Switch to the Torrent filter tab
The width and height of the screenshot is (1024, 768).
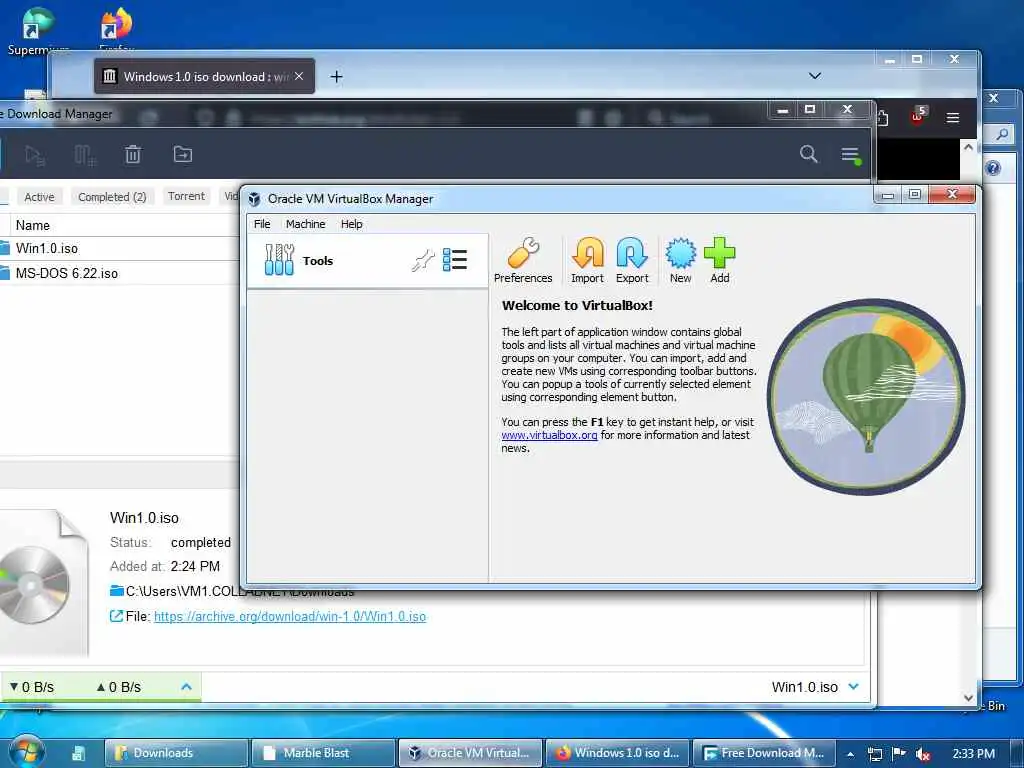pos(186,196)
